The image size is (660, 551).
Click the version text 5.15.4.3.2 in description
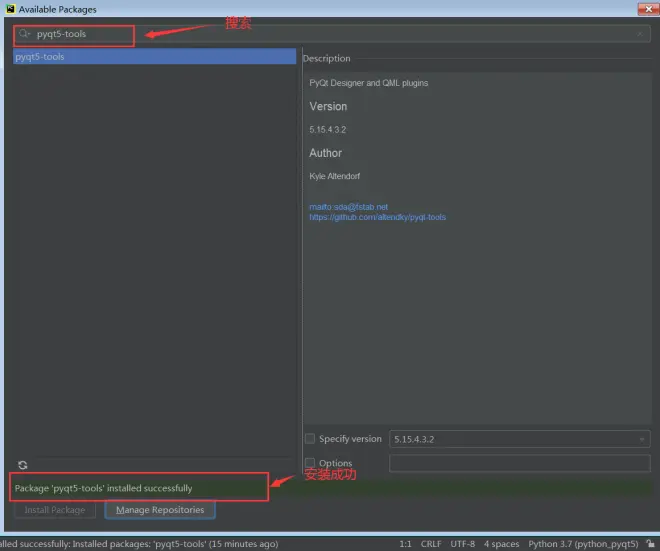pos(327,130)
